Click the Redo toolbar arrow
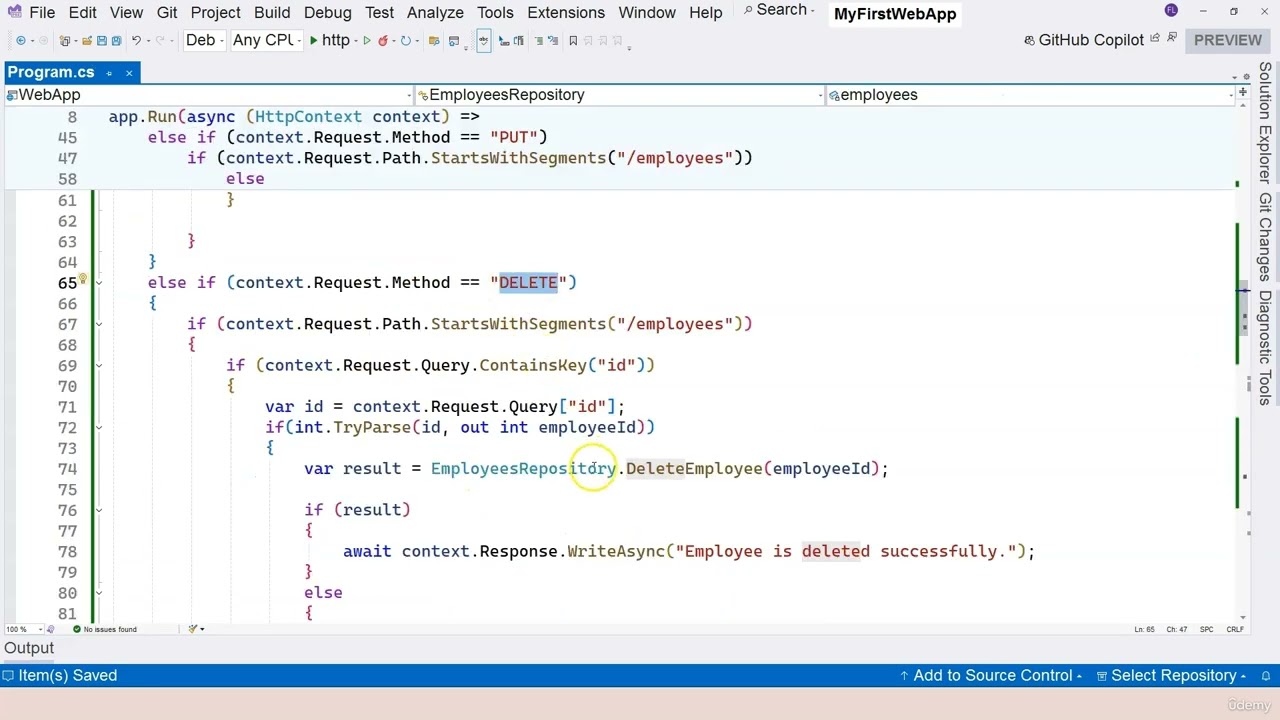The image size is (1280, 720). point(160,40)
